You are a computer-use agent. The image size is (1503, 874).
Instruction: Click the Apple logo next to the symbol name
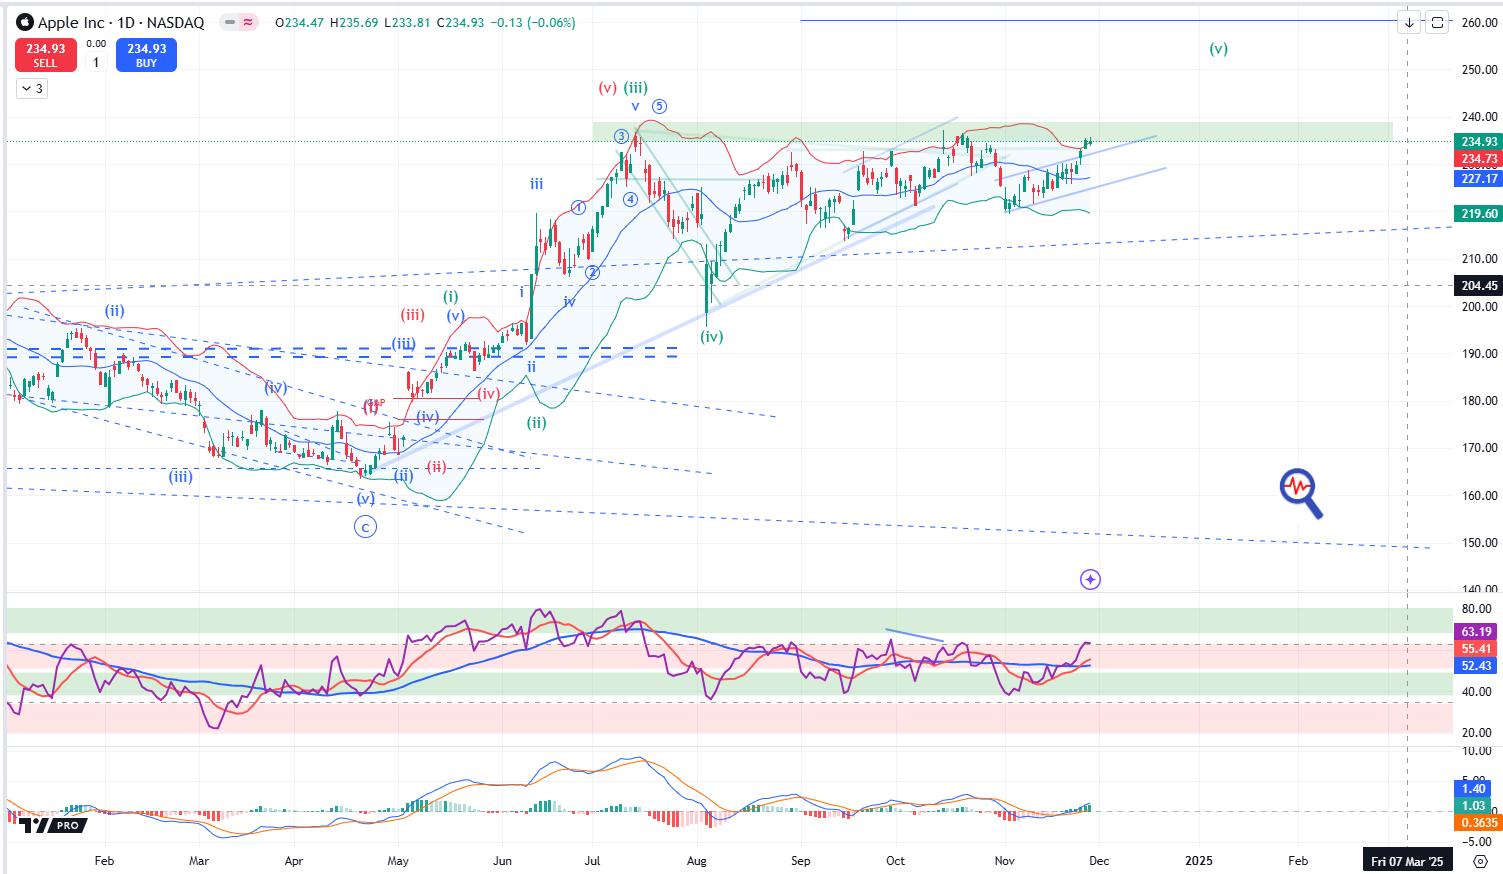click(x=25, y=22)
